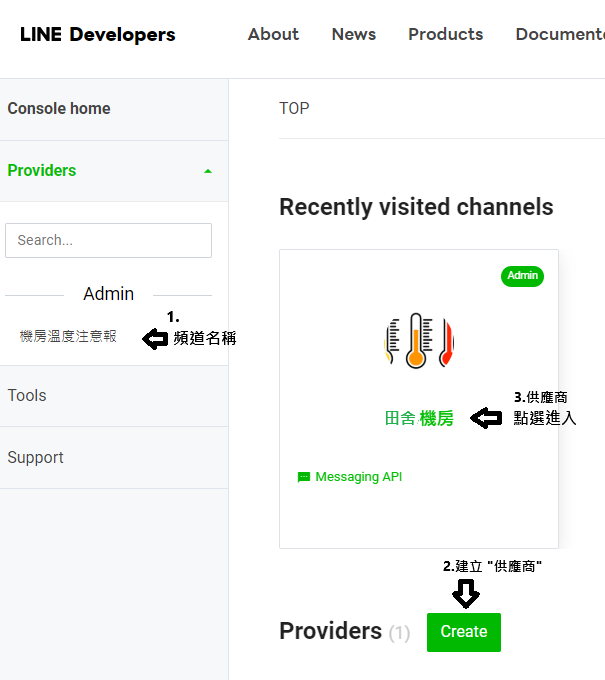Collapse the Providers sidebar section arrow
605x680 pixels.
tap(208, 171)
